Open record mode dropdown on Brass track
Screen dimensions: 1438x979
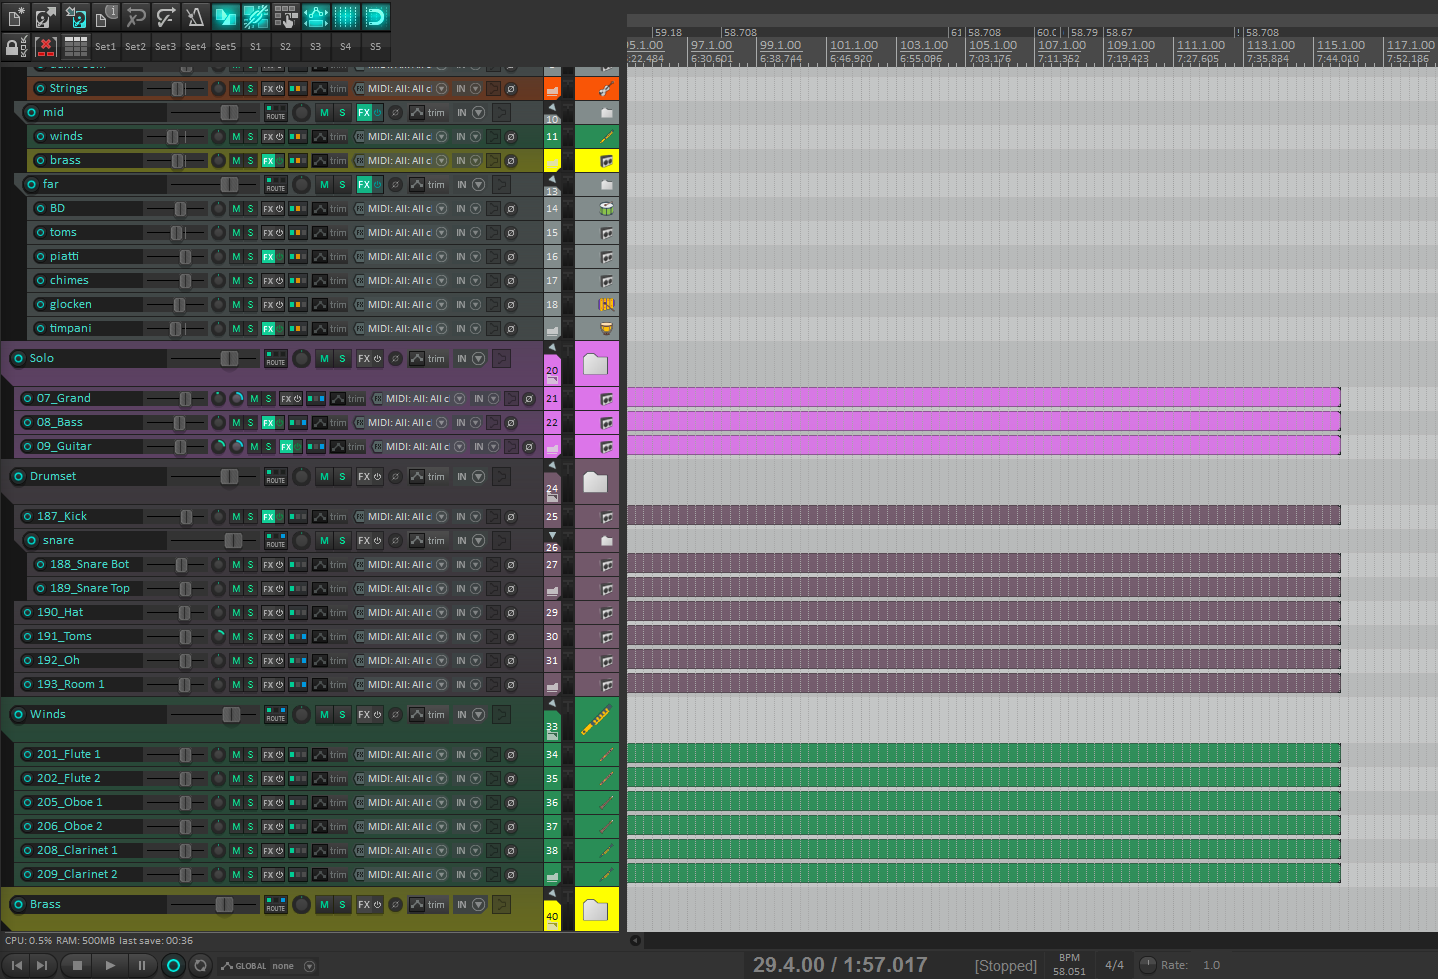coord(478,905)
